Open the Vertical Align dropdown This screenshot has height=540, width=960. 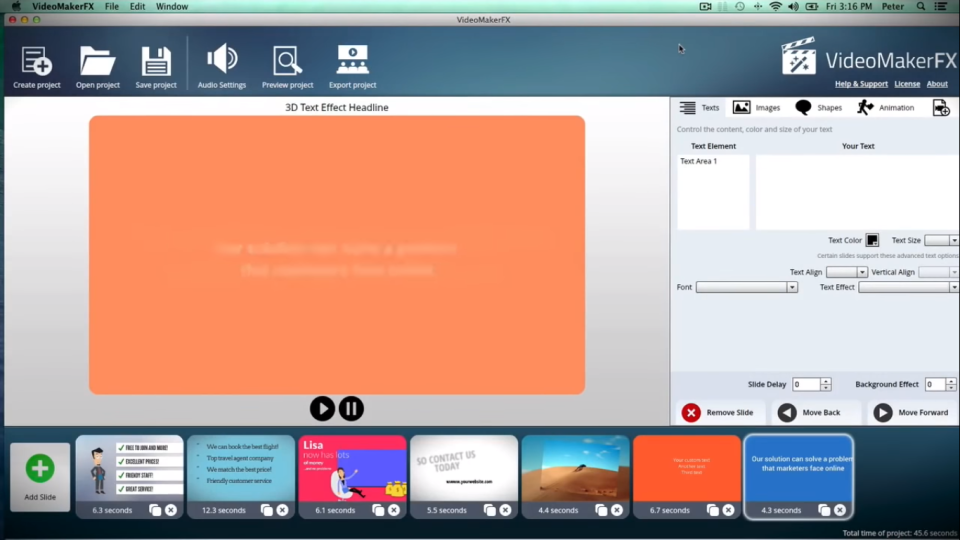click(938, 272)
